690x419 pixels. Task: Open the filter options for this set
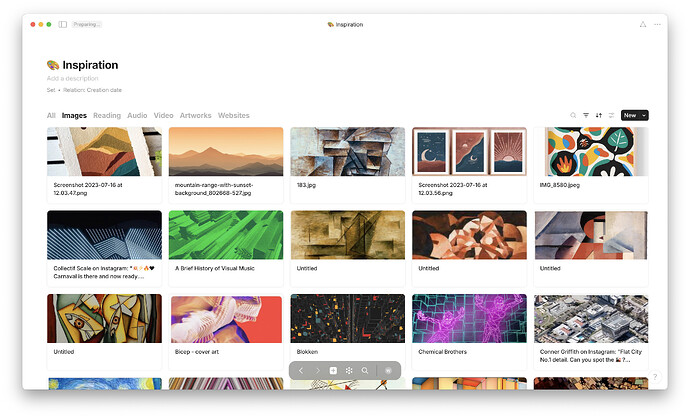[586, 115]
